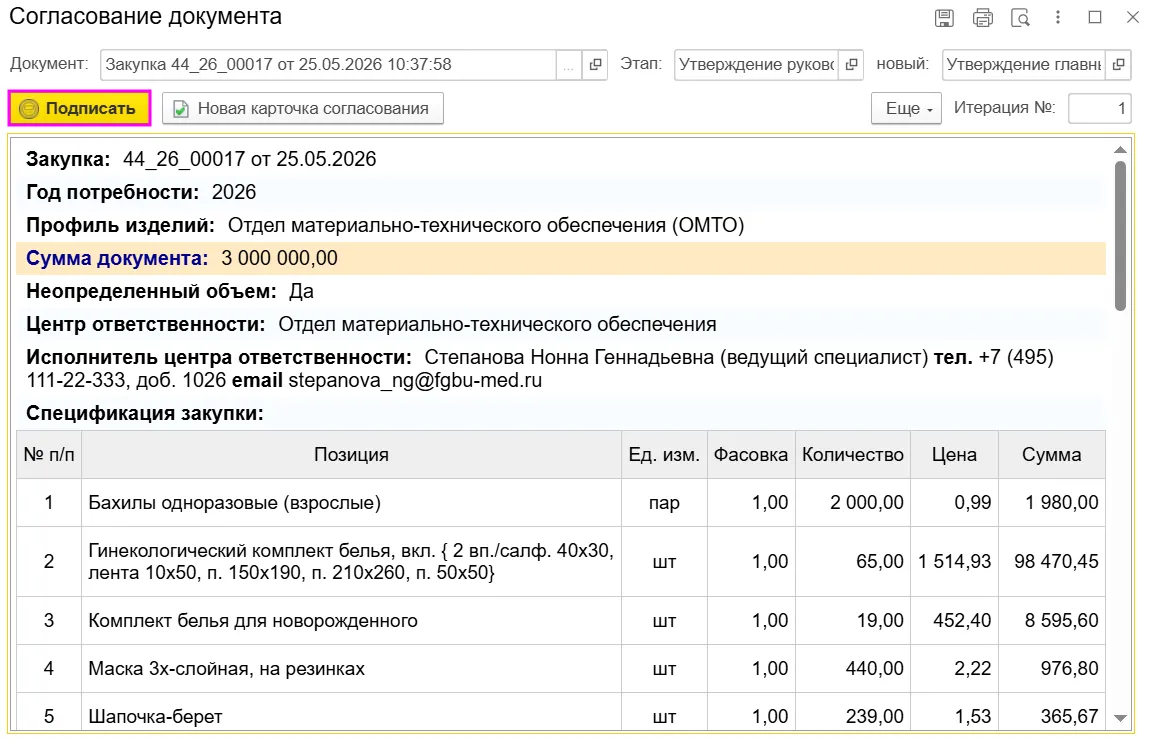
Task: Click the Этап field Утверждение руков
Action: [x=756, y=65]
